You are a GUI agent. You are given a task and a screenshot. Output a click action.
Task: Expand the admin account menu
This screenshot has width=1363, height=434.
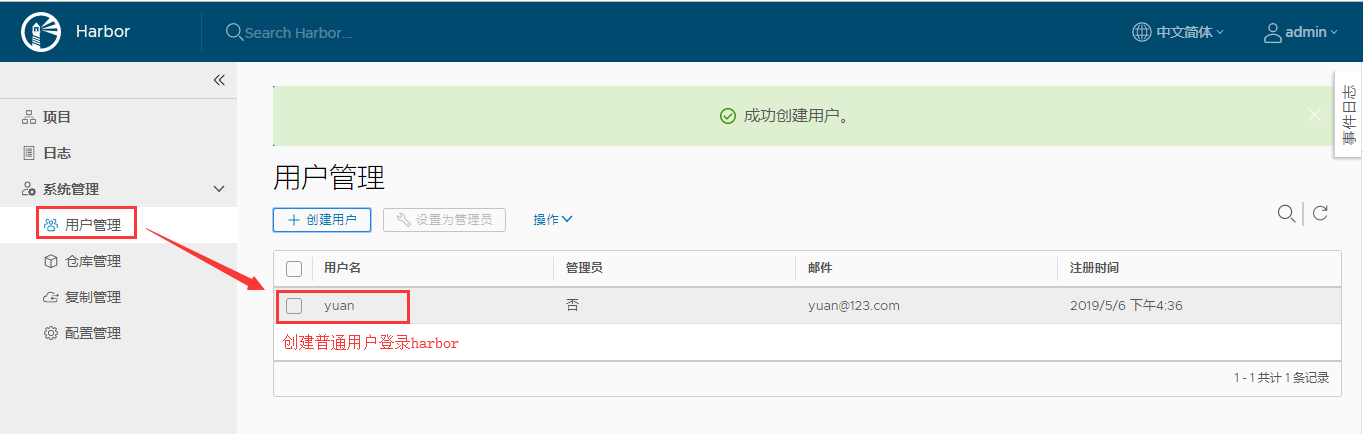(1310, 32)
